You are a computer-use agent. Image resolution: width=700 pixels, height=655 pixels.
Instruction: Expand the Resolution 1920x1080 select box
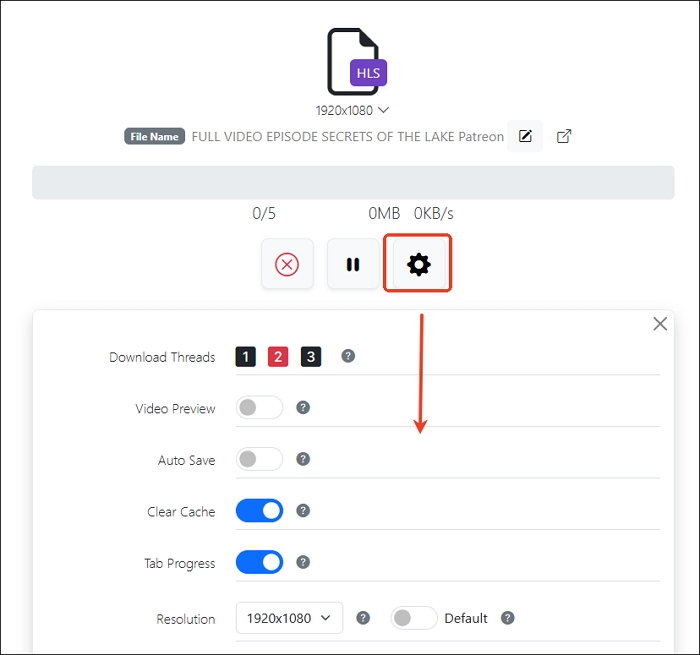pyautogui.click(x=289, y=618)
